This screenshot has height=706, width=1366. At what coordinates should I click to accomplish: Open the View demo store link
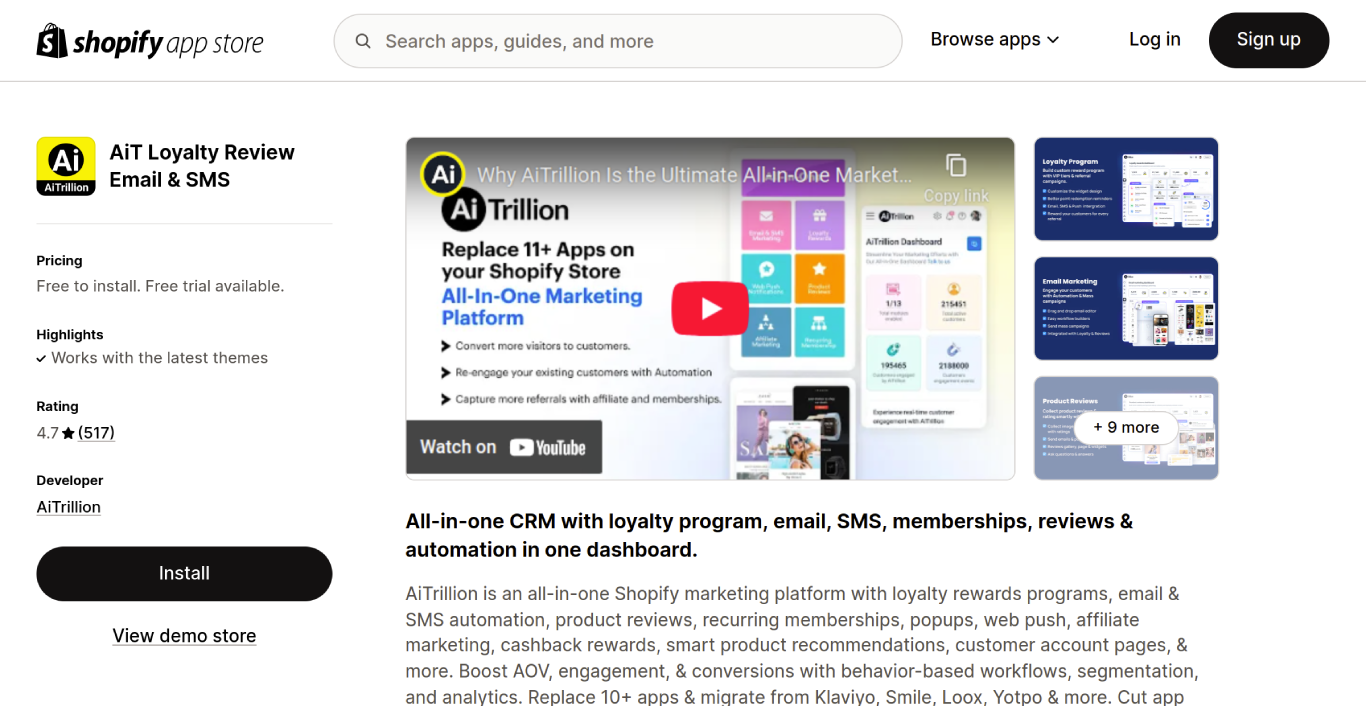click(x=184, y=636)
